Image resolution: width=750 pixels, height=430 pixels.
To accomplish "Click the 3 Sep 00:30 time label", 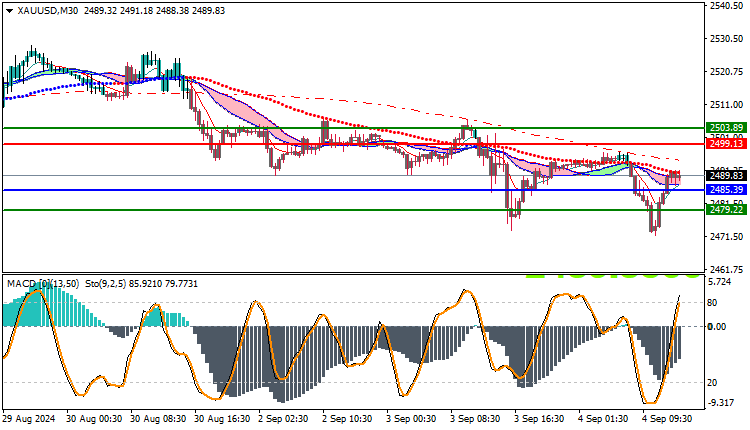I will coord(411,419).
